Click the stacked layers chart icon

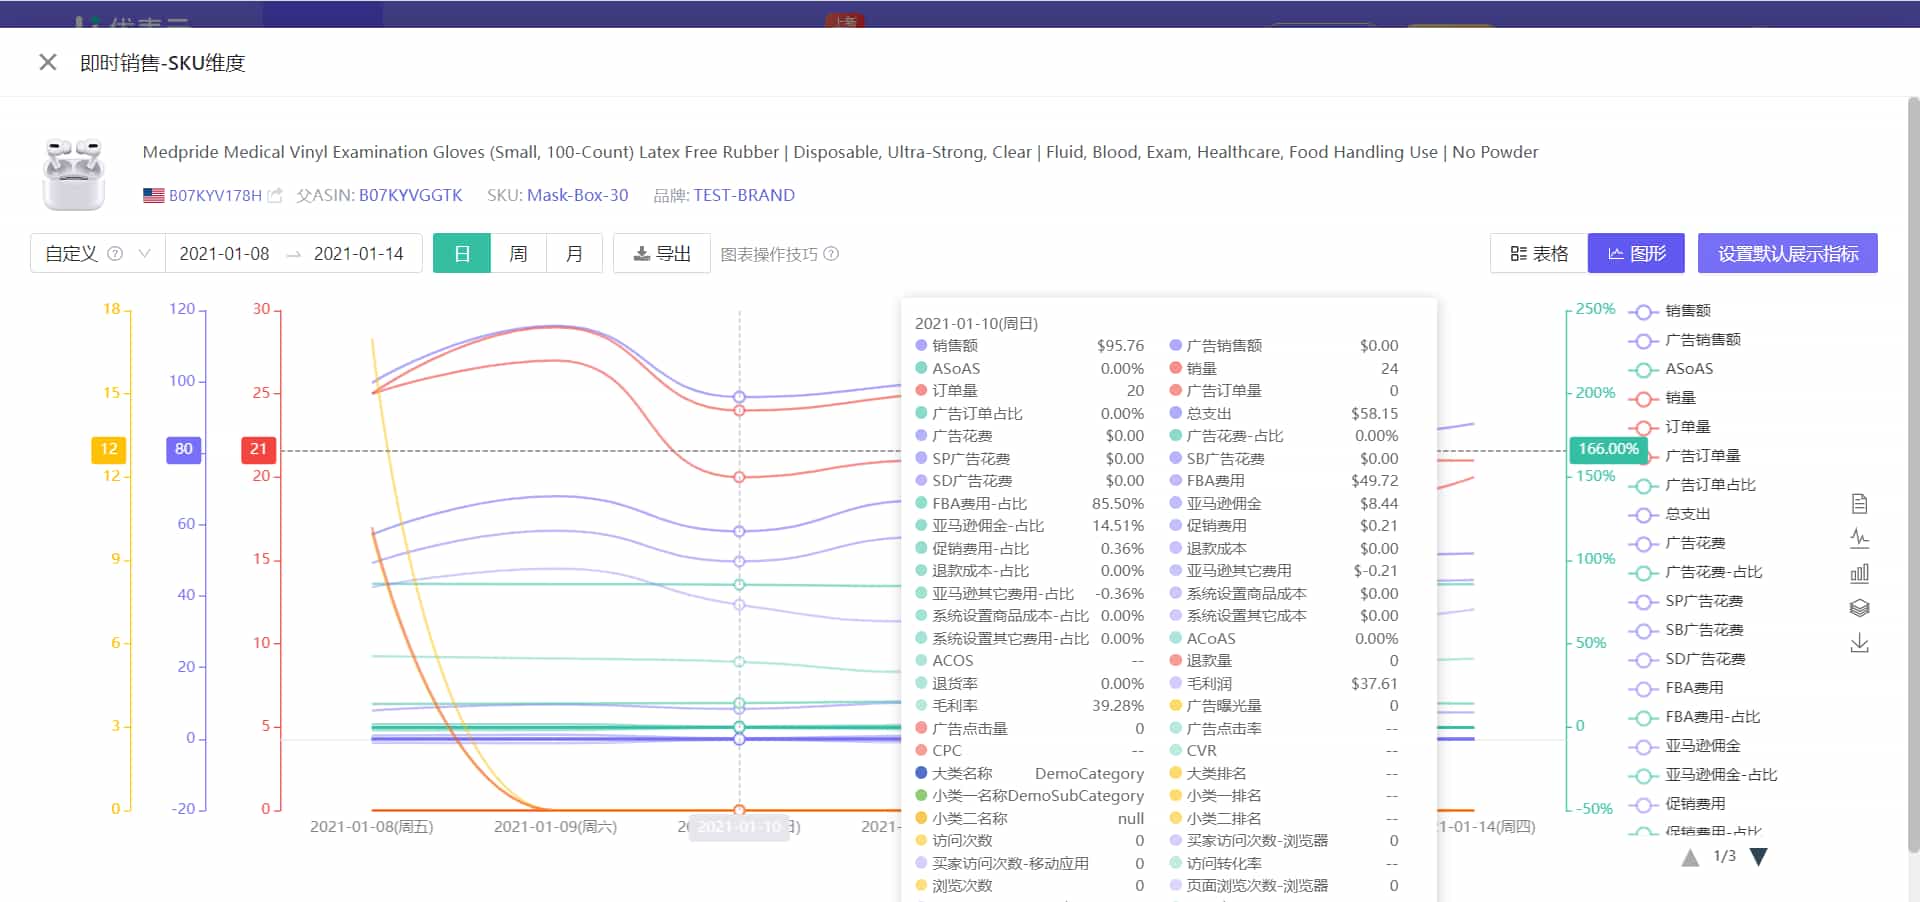[x=1859, y=608]
